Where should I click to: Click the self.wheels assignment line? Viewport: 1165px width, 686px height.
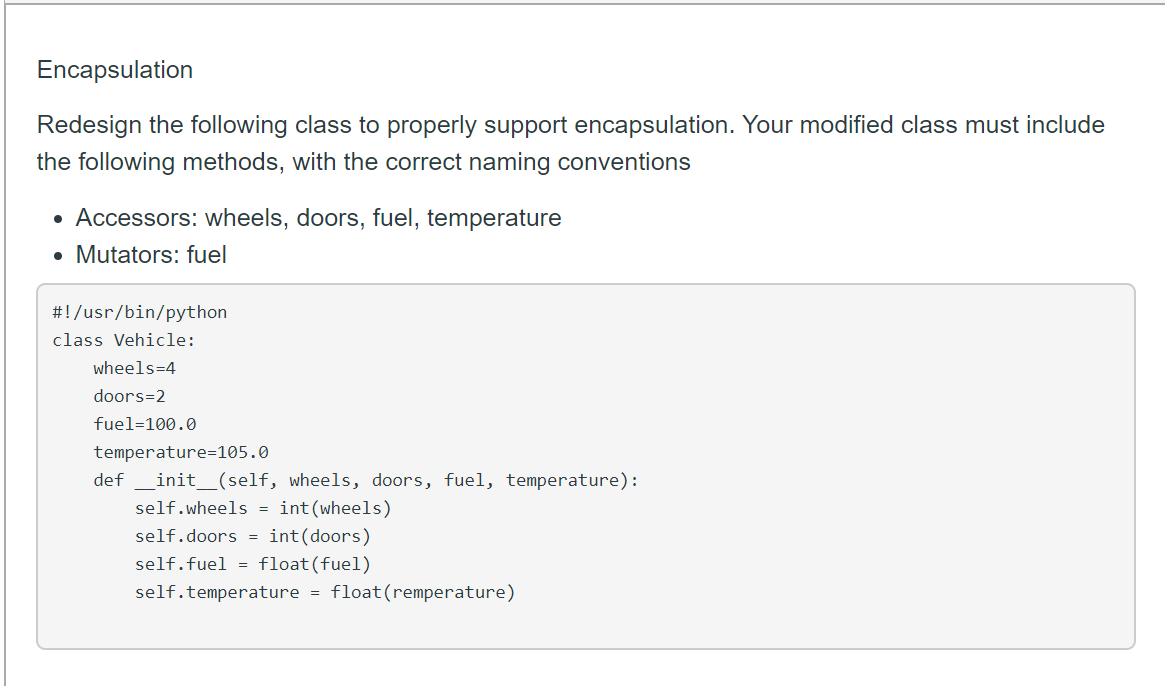(263, 508)
